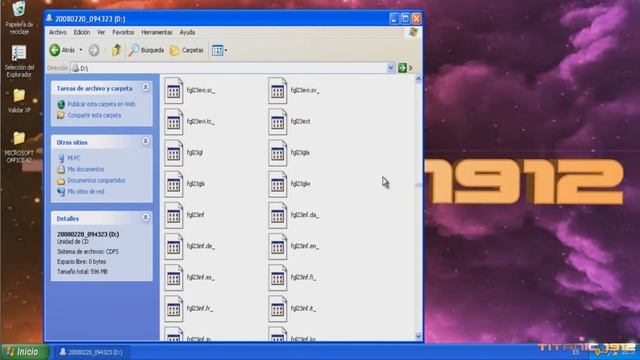Select the fgl23inf.it_ file icon

[278, 309]
